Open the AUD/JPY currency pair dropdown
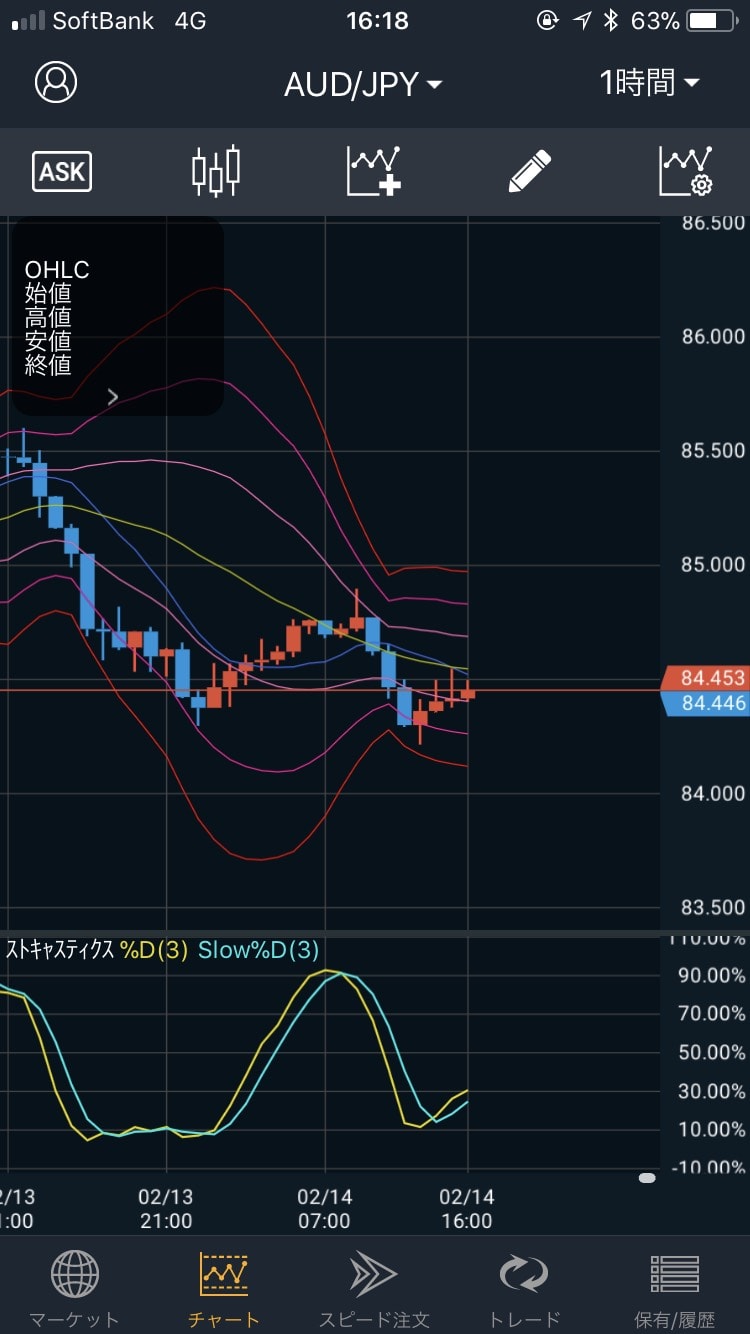The image size is (750, 1334). pos(363,84)
